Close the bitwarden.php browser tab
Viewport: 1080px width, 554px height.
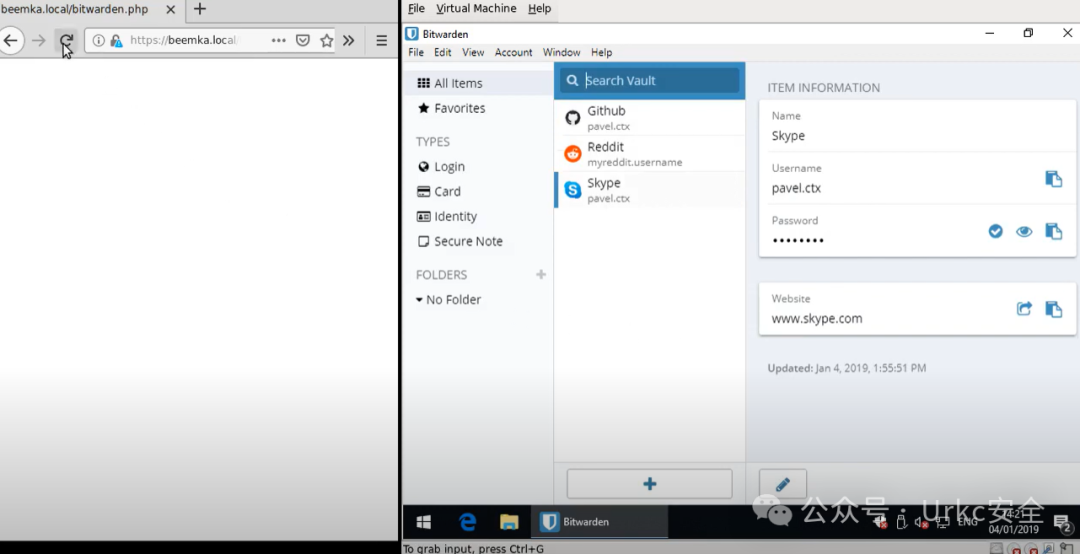[171, 10]
